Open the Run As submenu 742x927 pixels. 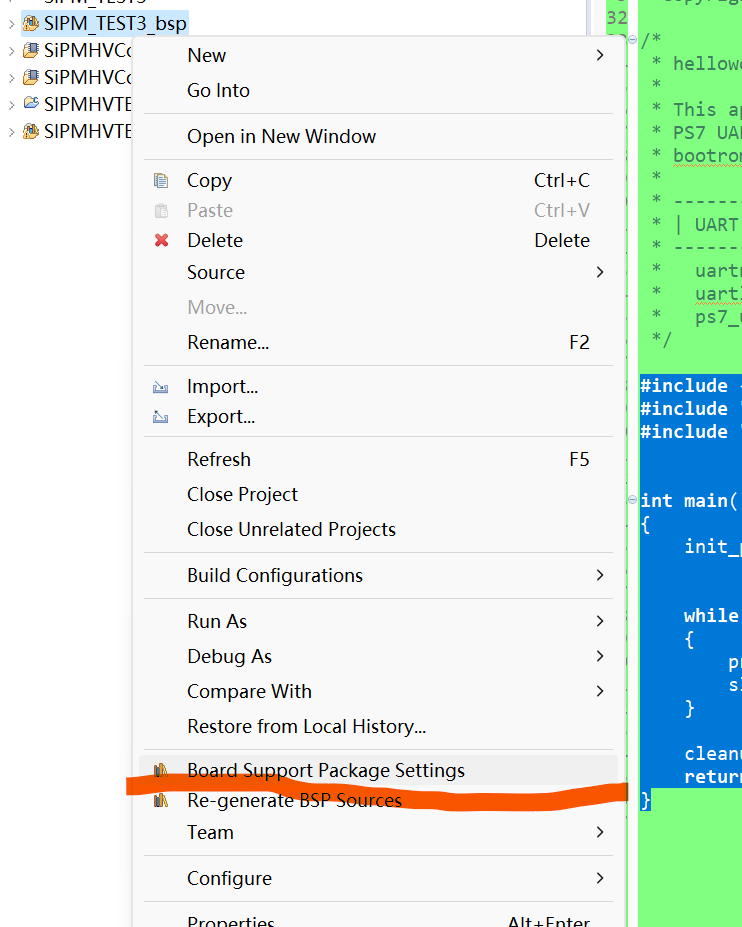tap(378, 621)
